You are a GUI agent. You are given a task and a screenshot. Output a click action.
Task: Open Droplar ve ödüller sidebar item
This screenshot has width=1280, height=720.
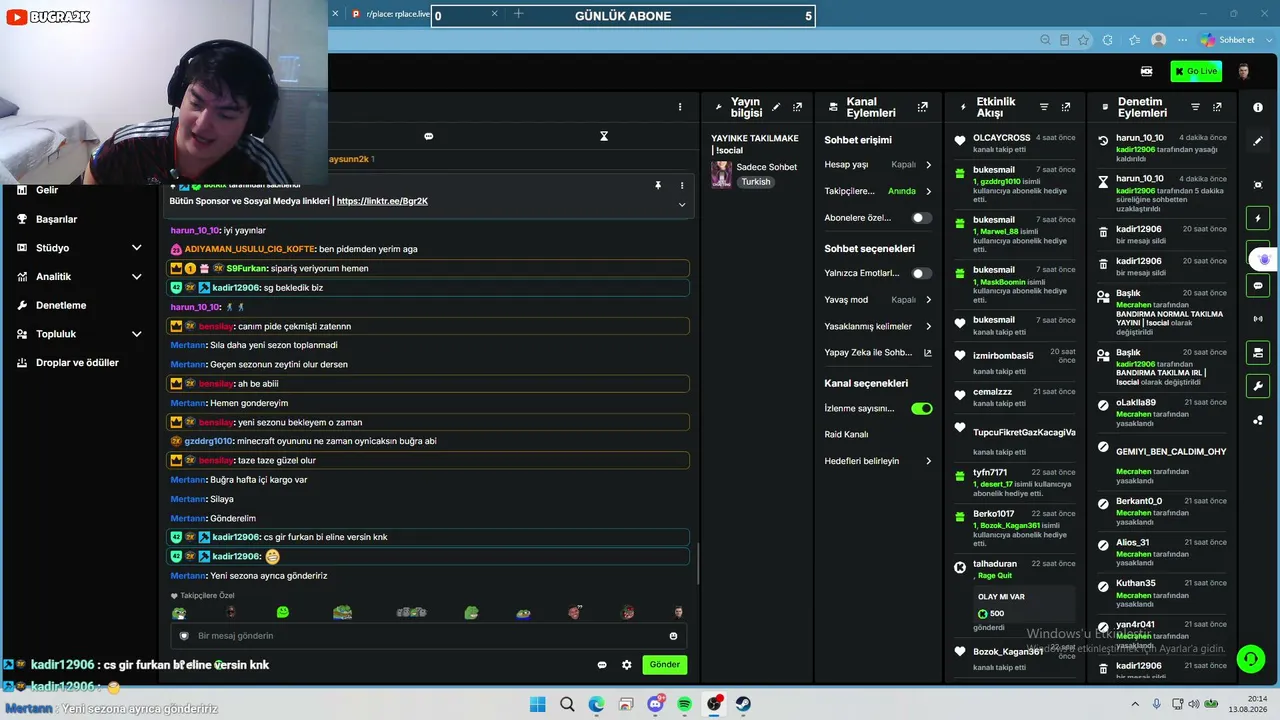click(79, 363)
